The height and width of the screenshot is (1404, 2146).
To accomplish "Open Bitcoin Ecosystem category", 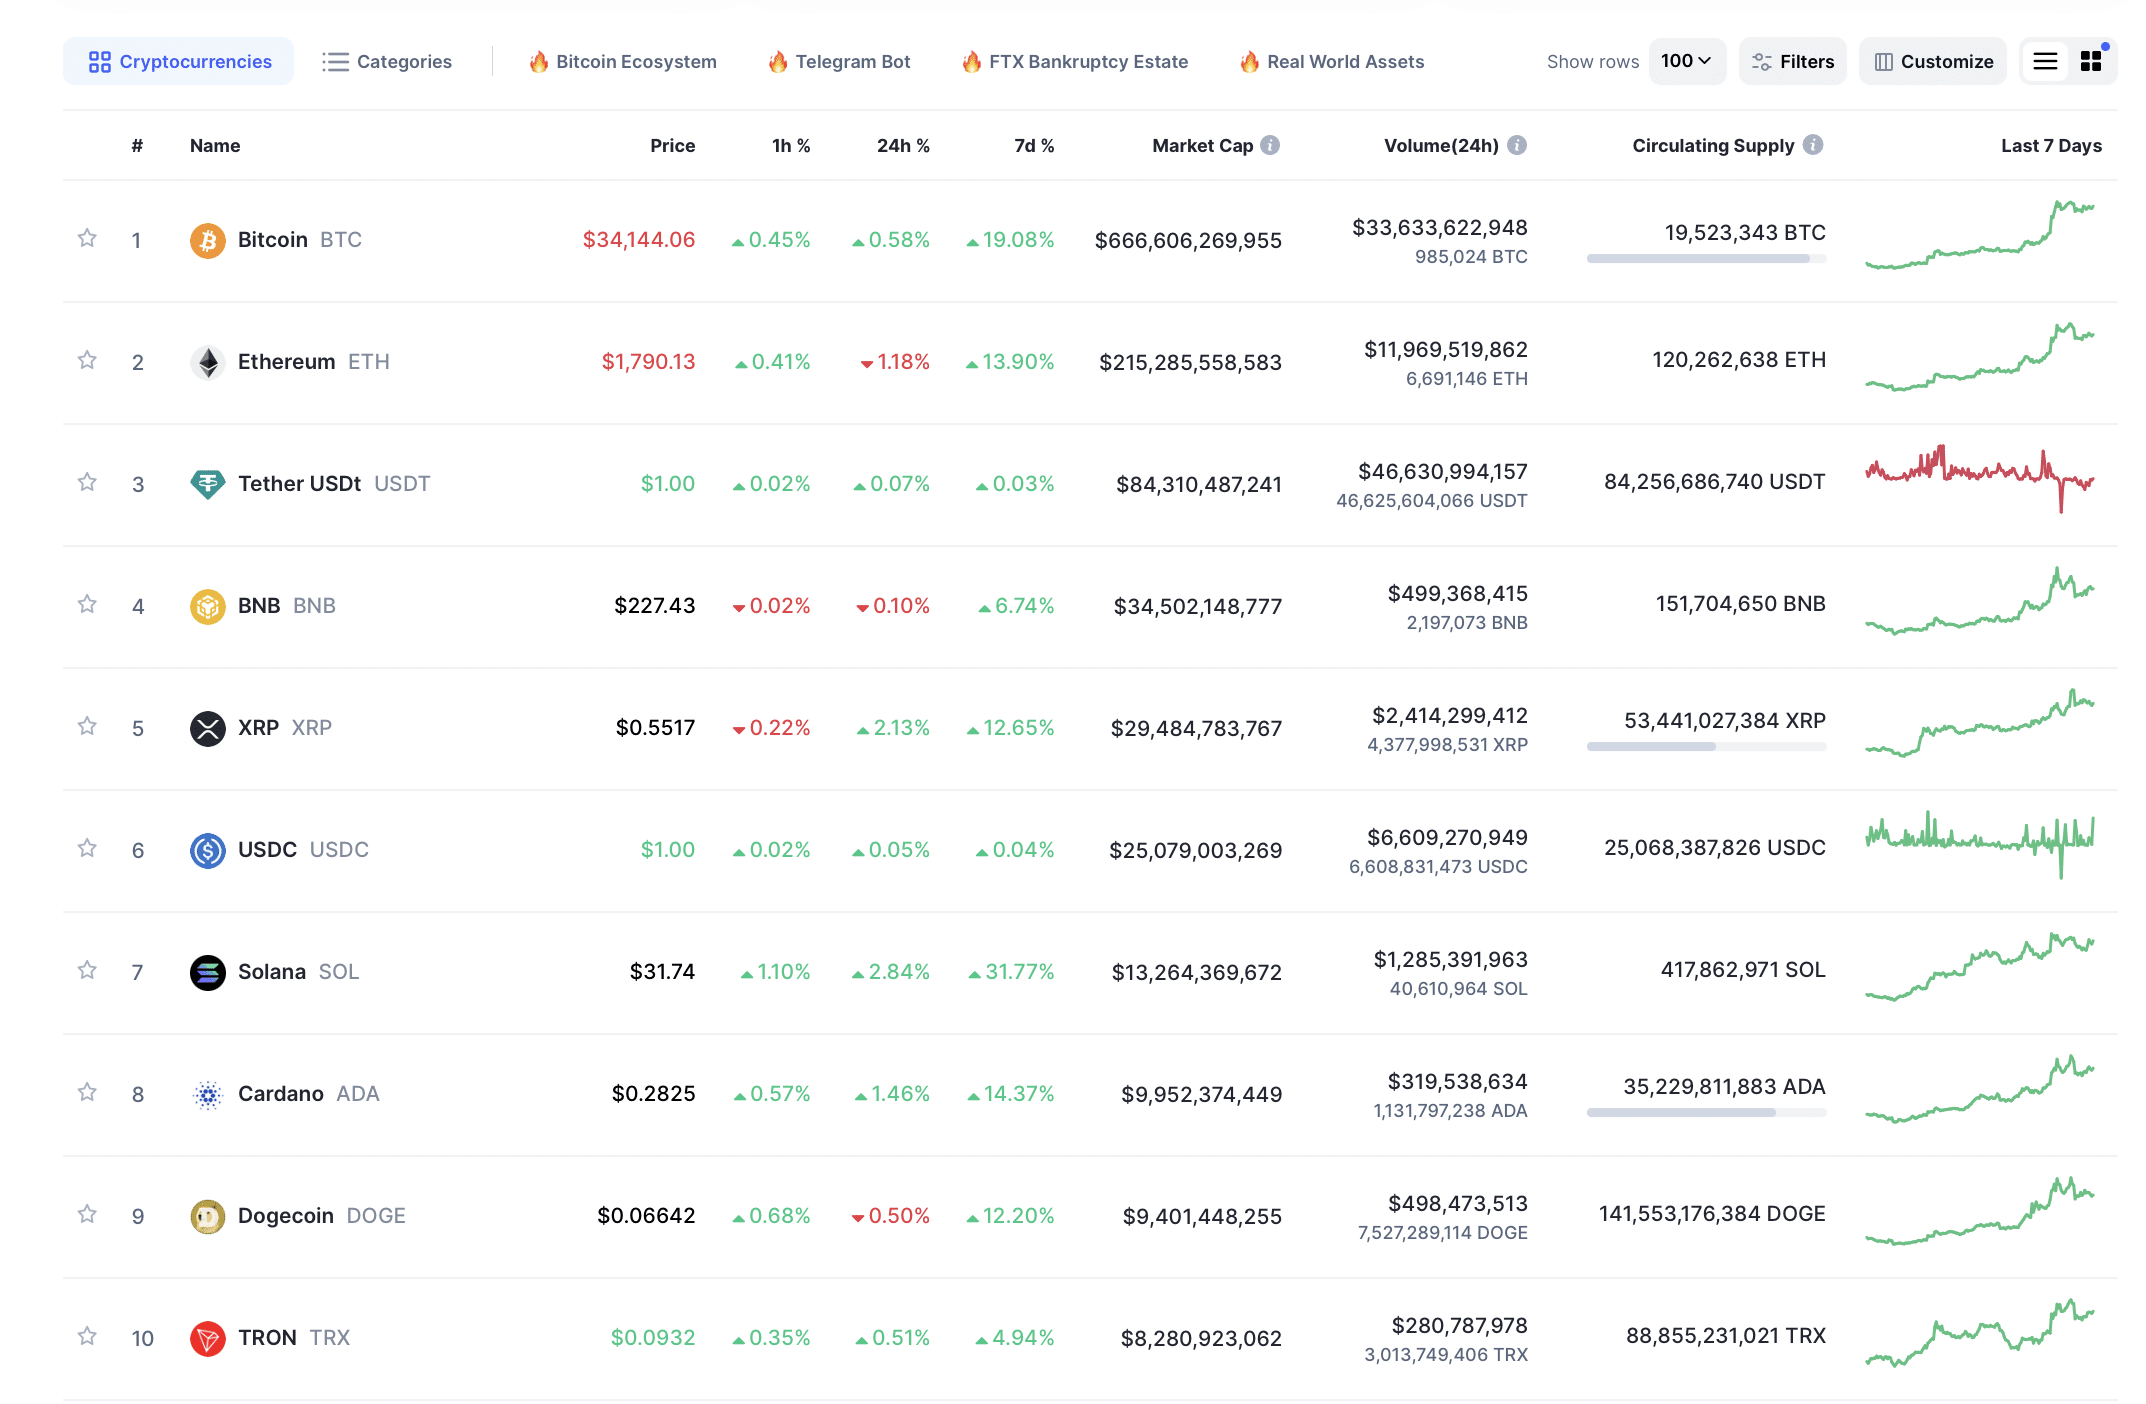I will click(623, 62).
